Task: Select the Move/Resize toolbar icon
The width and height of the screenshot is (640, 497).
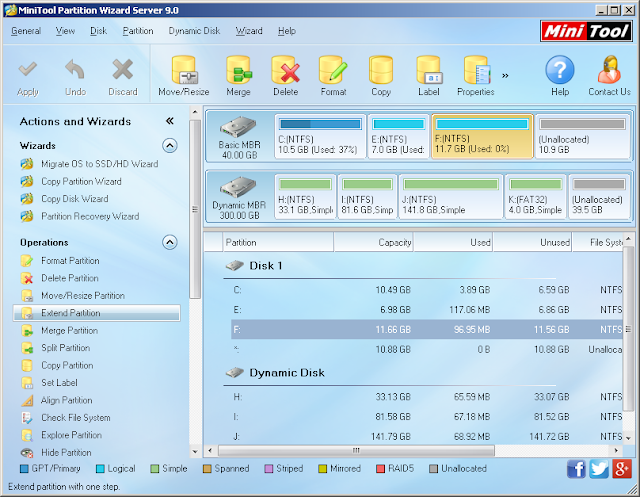Action: click(184, 70)
